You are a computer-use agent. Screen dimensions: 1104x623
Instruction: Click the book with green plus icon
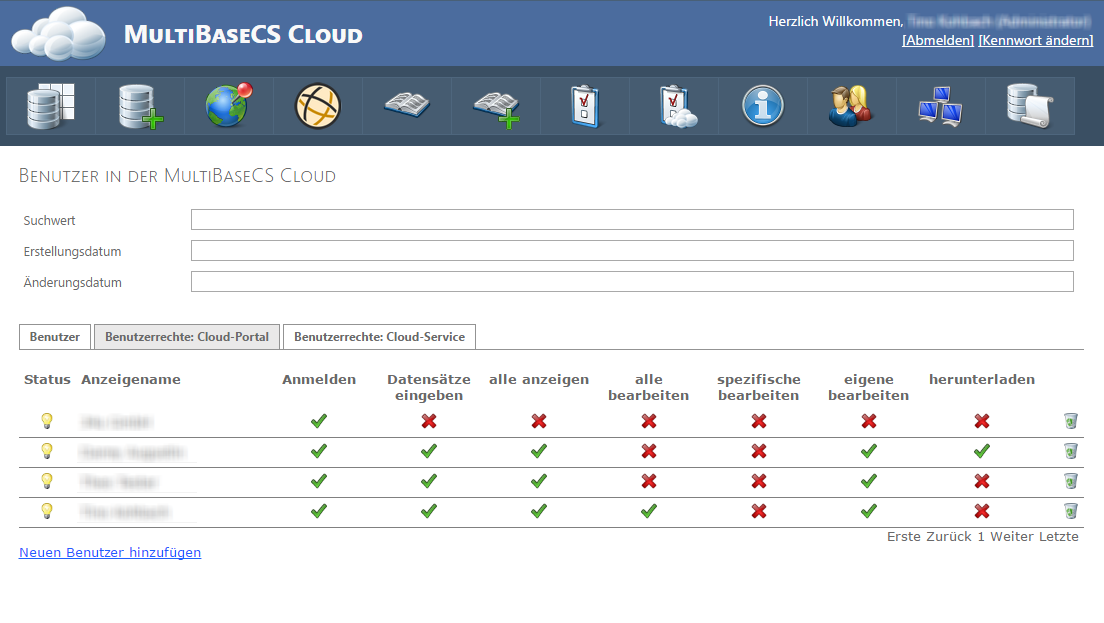(496, 109)
